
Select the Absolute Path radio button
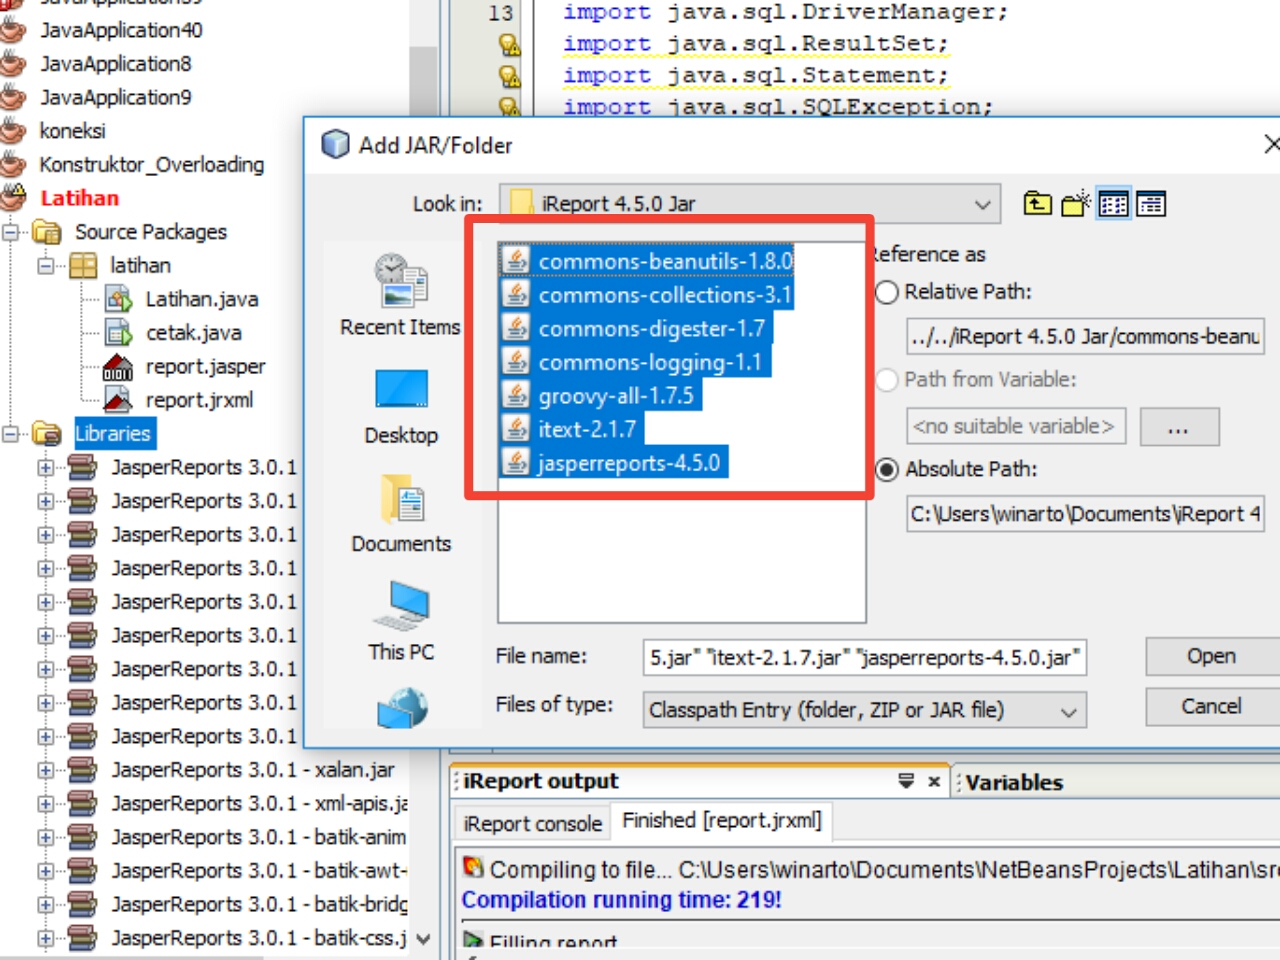(887, 469)
